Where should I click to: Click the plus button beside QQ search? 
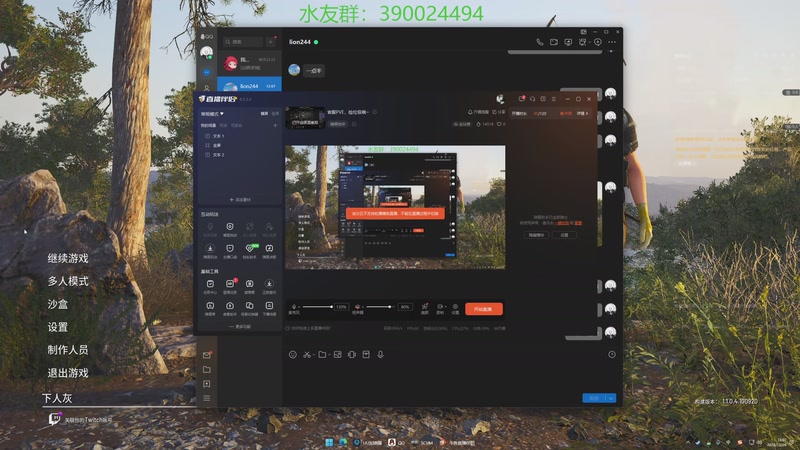[x=271, y=42]
